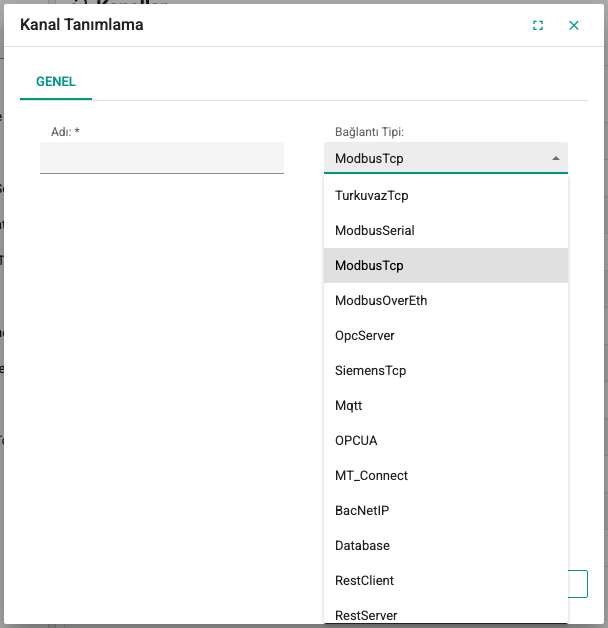Switch to the GENEL tab

[x=56, y=82]
